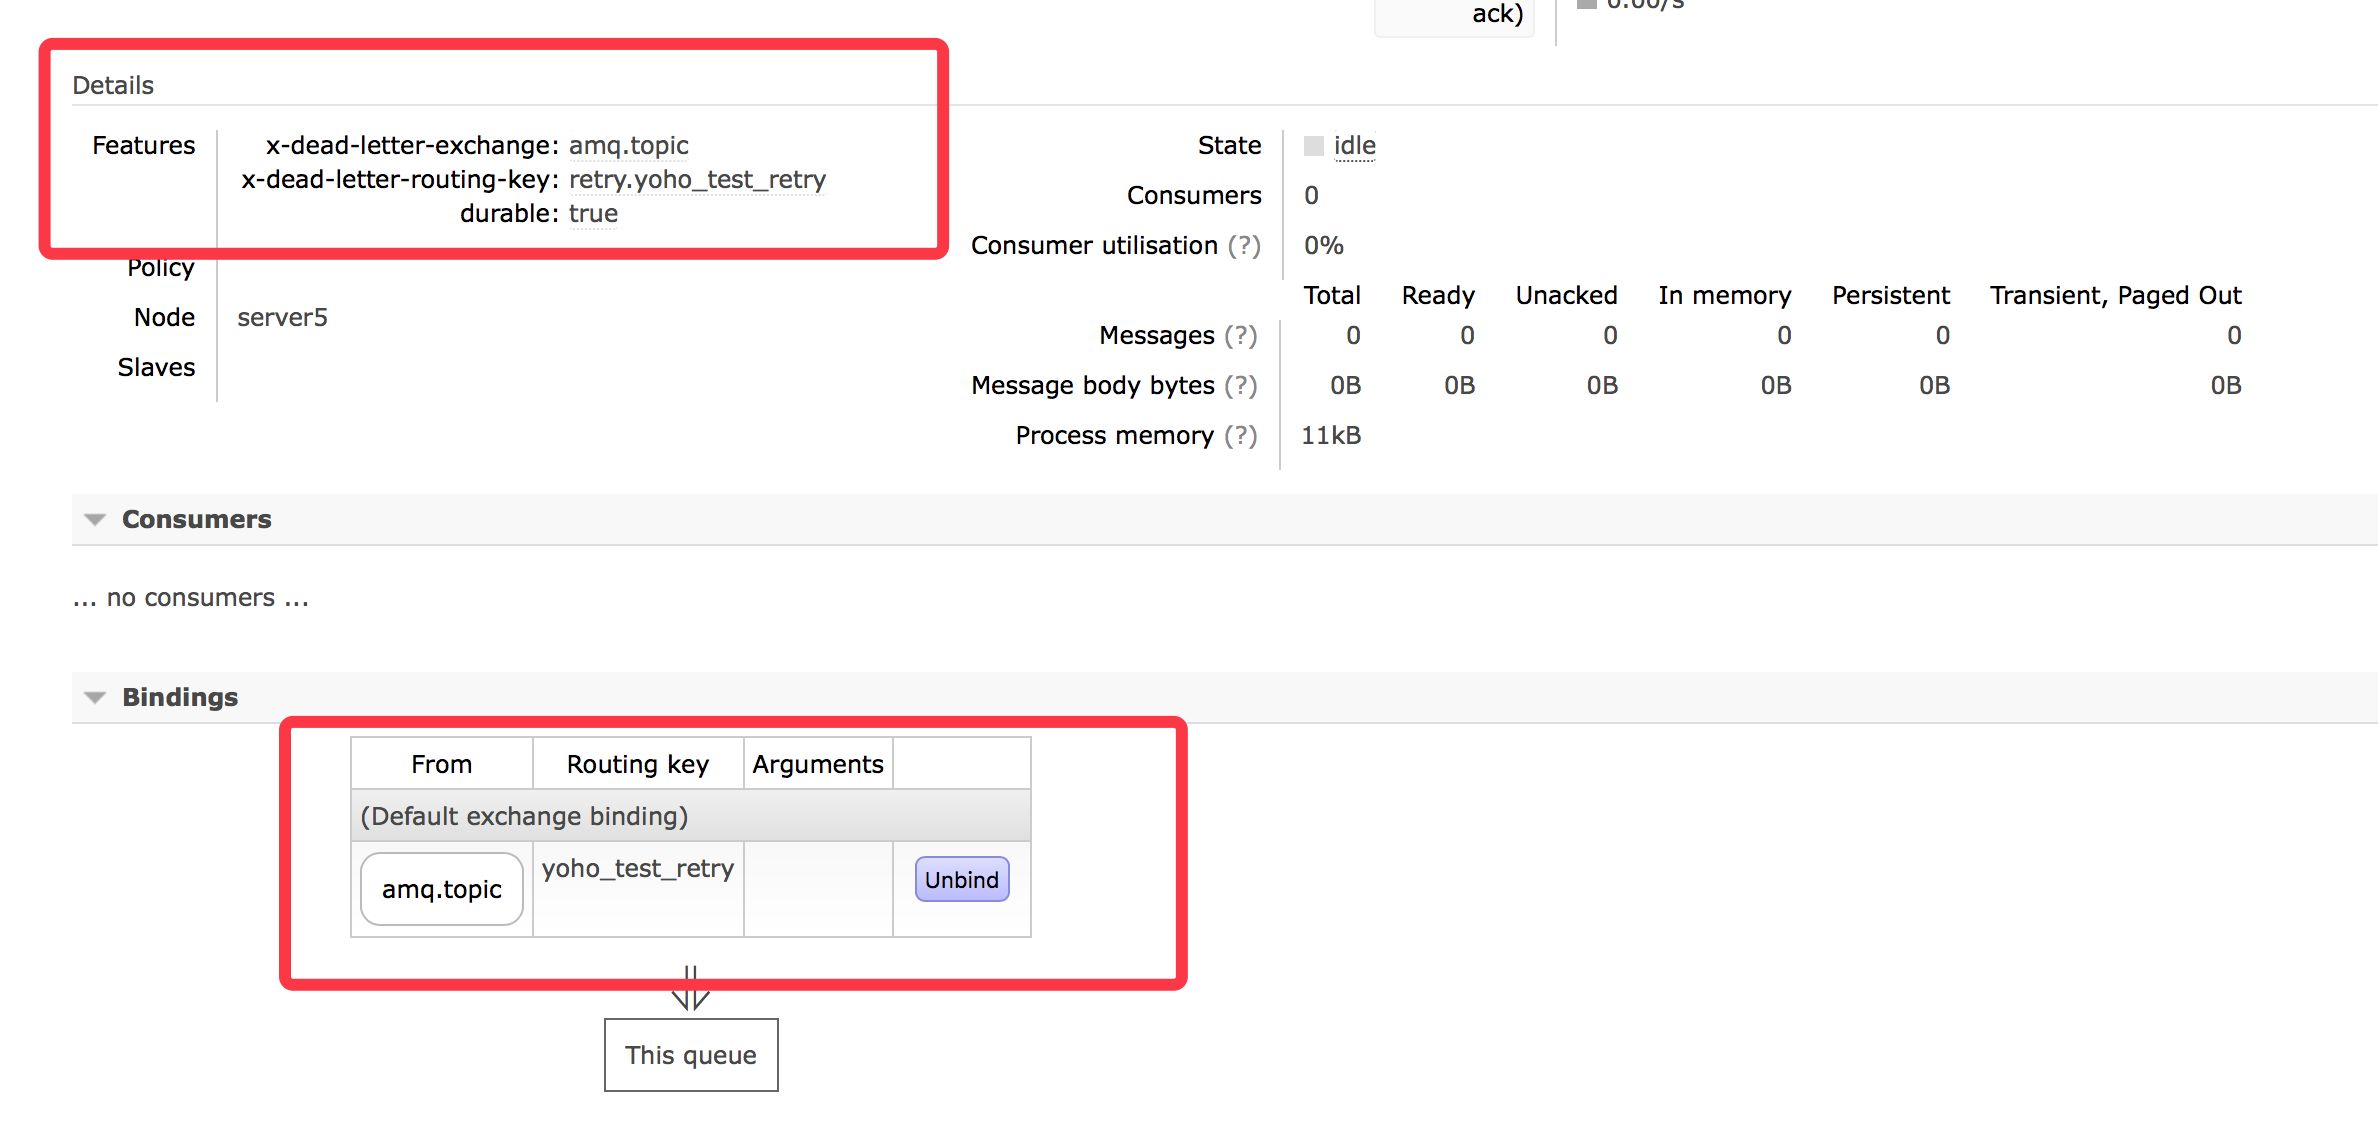Click the durable true feature value

point(593,213)
